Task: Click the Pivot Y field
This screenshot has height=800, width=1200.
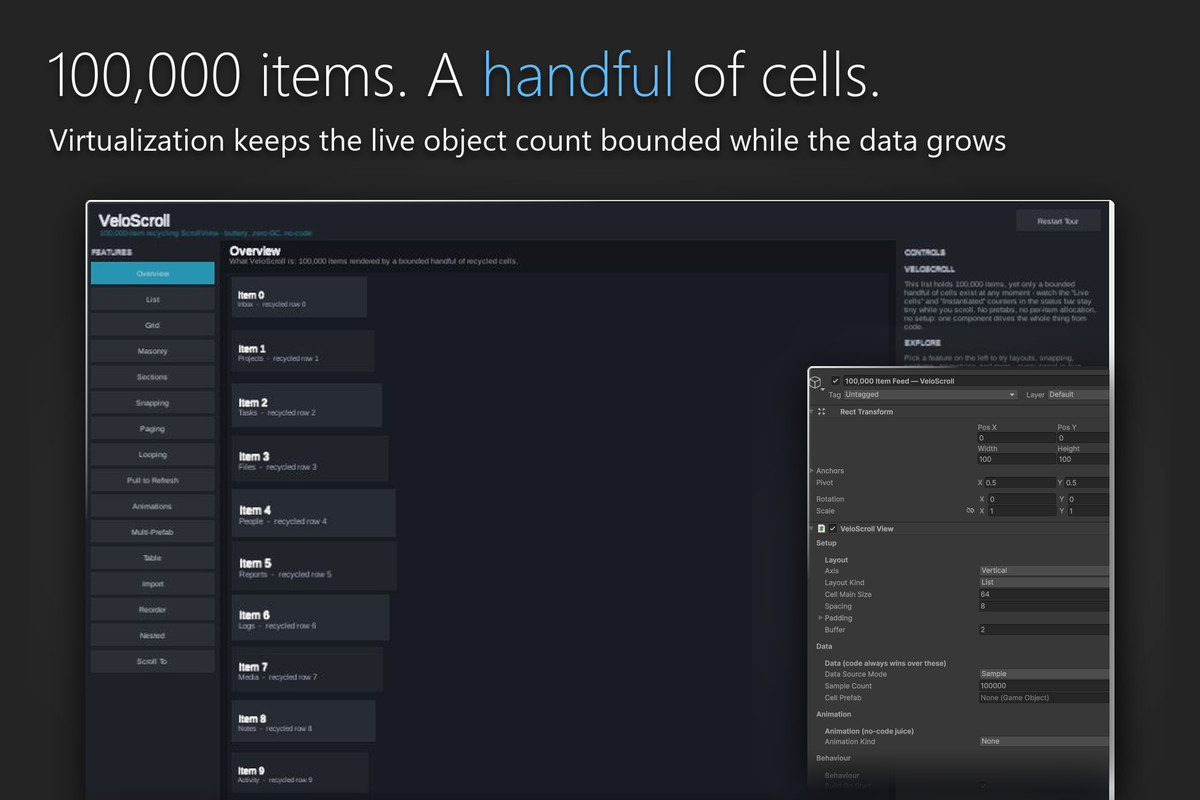Action: [1088, 483]
